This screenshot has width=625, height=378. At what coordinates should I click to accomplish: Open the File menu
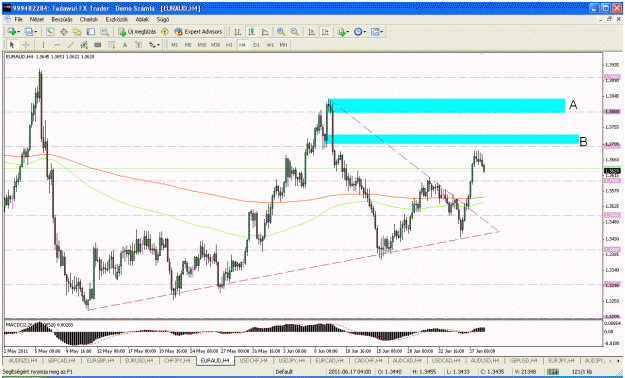[18, 19]
